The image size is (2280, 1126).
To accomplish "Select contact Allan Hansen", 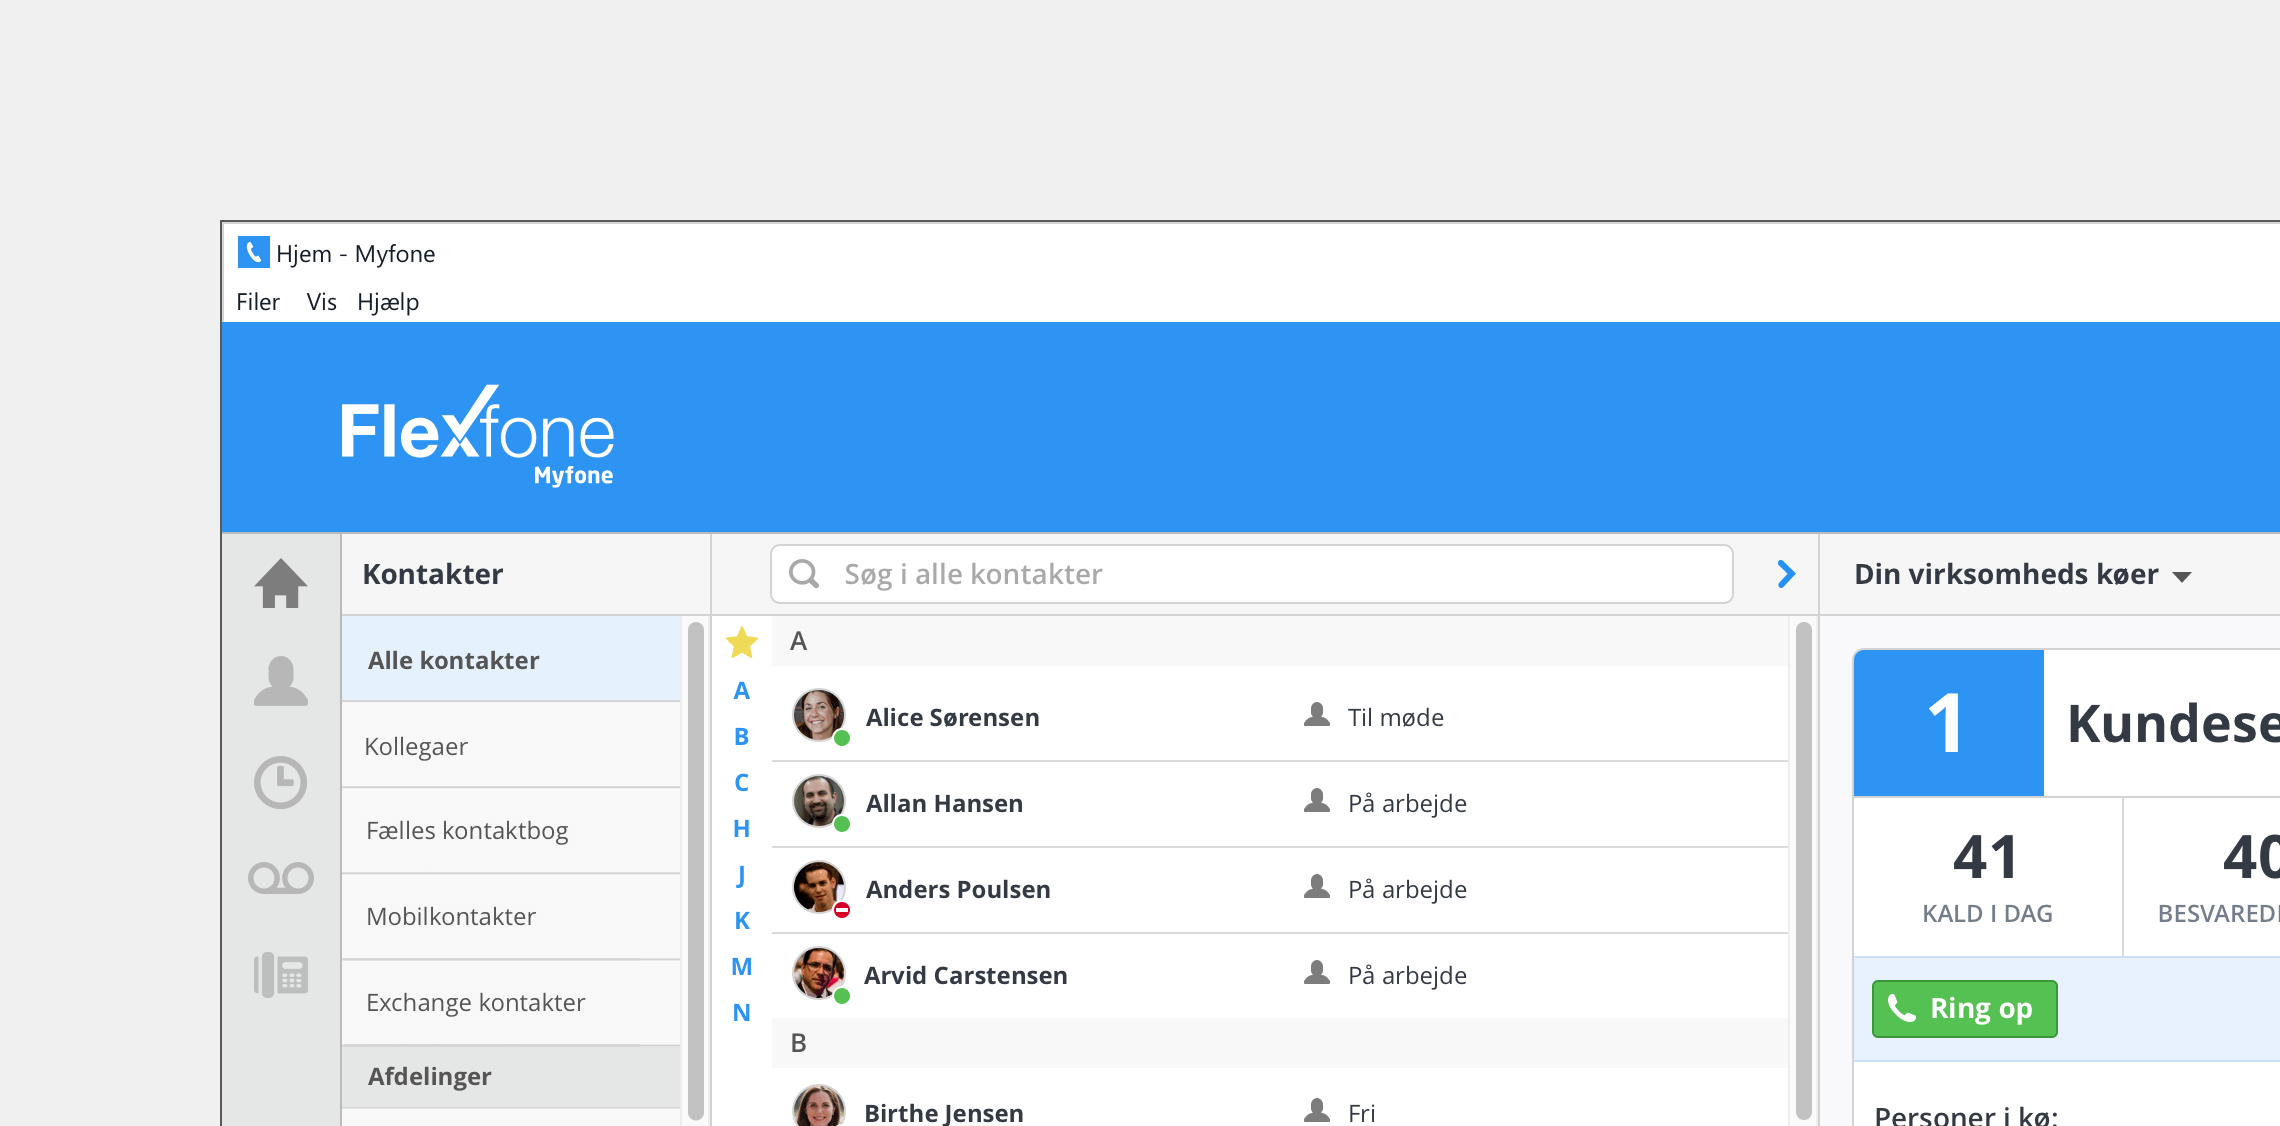I will pos(1280,803).
